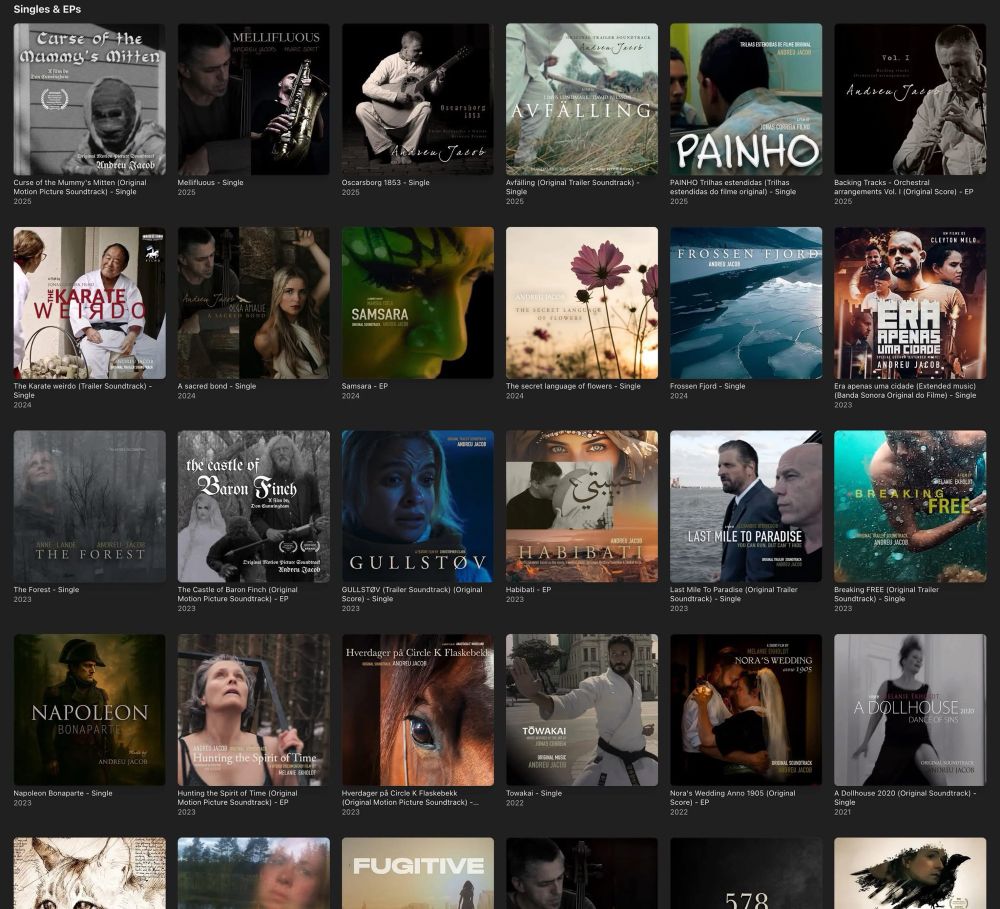Click A sacred bond - Single title

(x=217, y=386)
